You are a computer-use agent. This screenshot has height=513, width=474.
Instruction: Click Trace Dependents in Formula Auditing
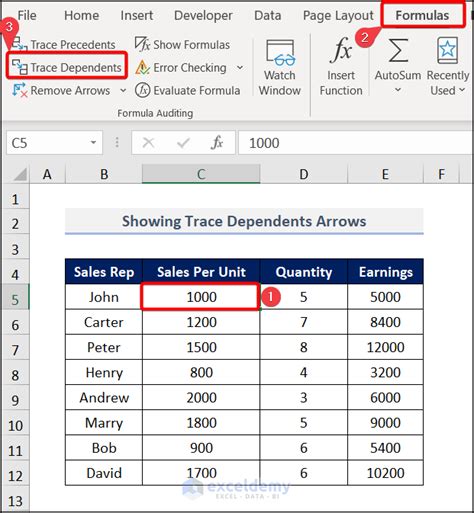(x=67, y=68)
